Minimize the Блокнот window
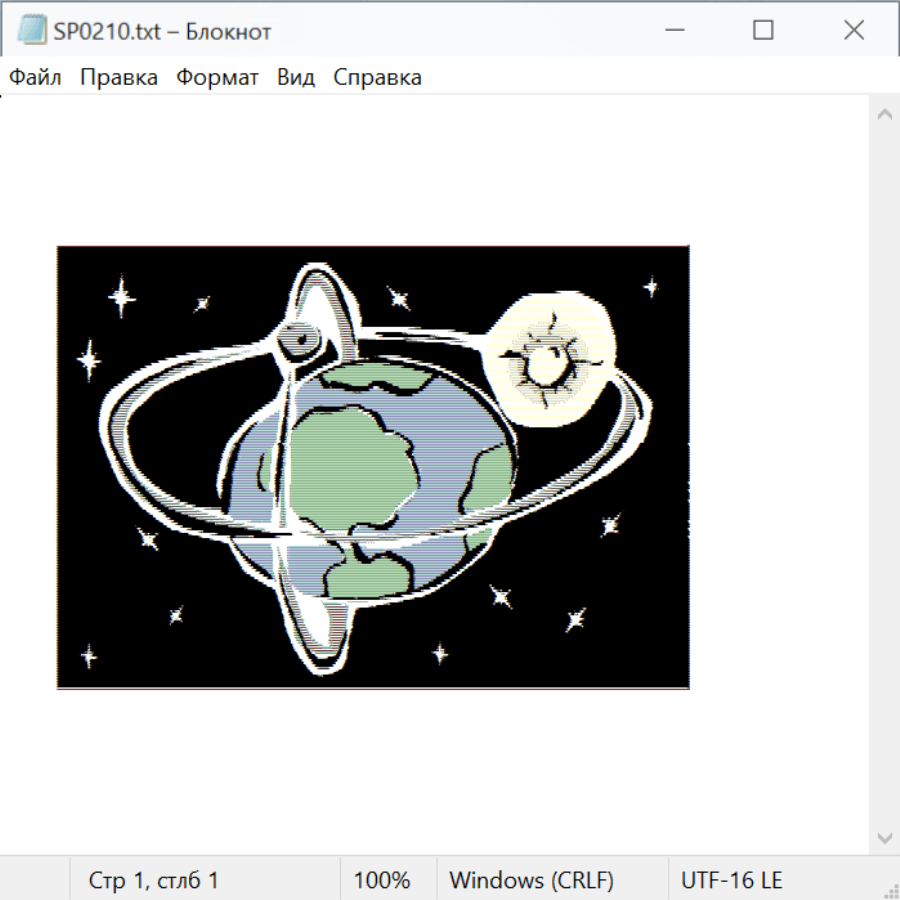The image size is (900, 900). tap(672, 30)
